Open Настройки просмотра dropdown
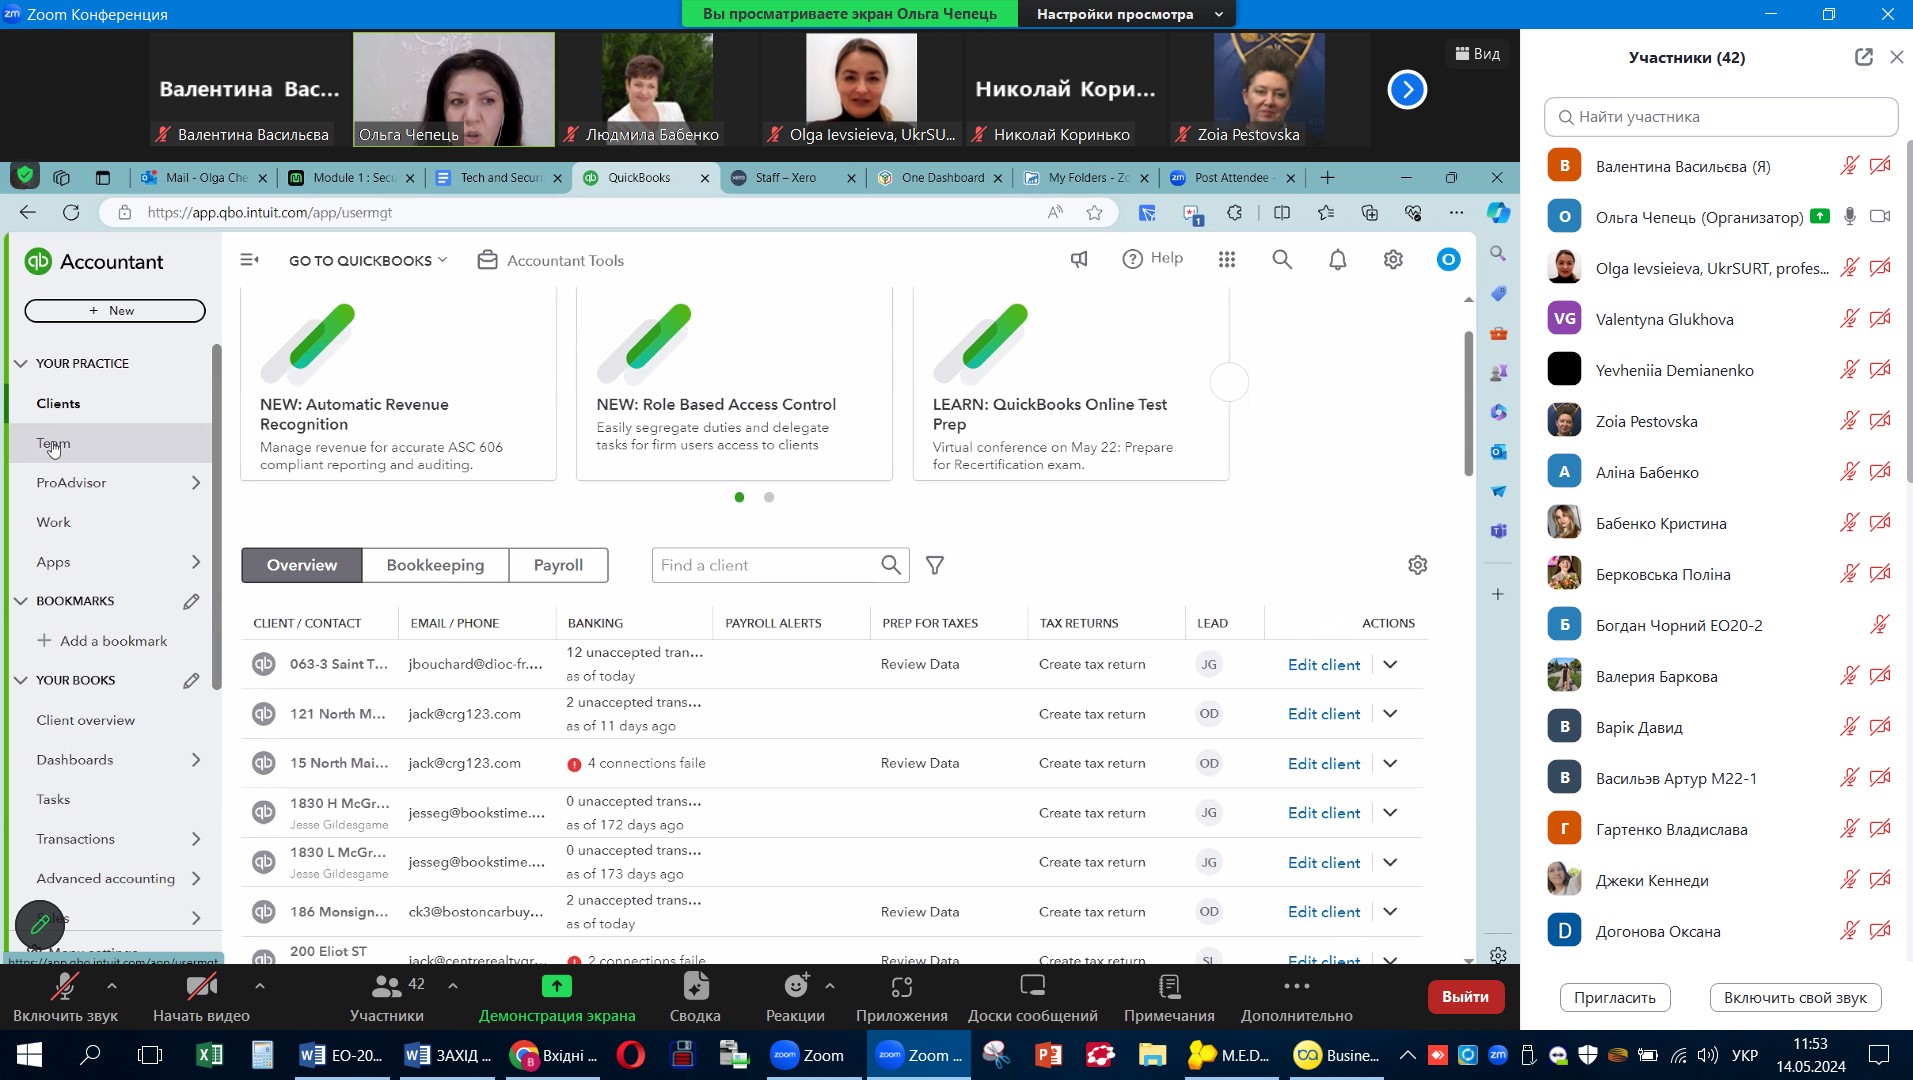 (1129, 14)
